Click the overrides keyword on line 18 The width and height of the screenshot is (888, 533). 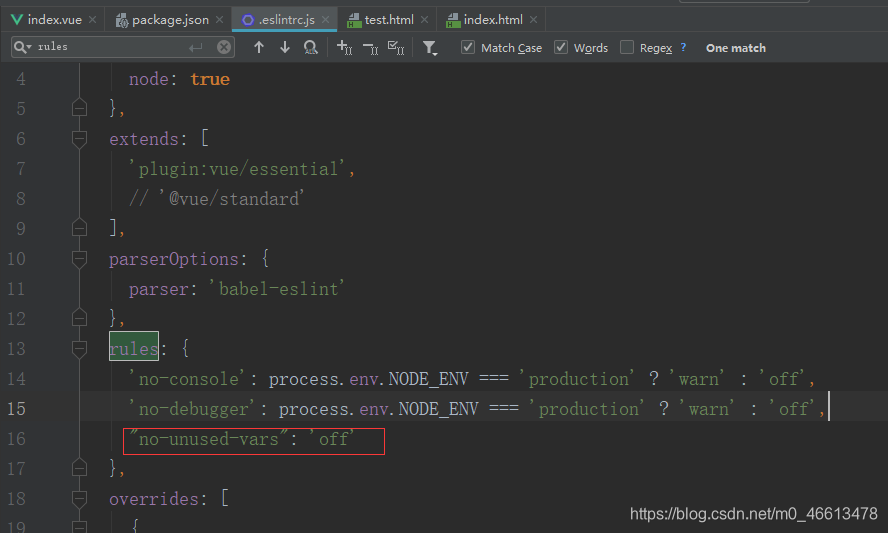(x=154, y=499)
